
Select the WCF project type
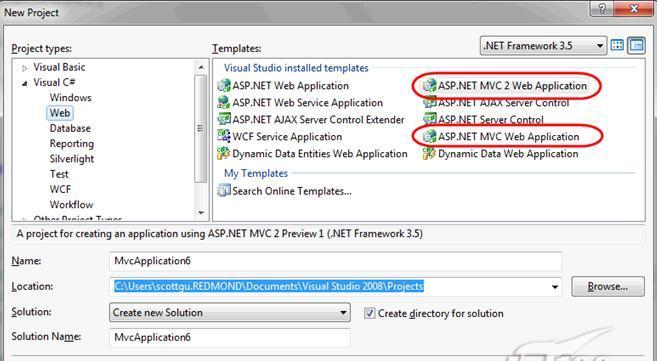coord(60,189)
